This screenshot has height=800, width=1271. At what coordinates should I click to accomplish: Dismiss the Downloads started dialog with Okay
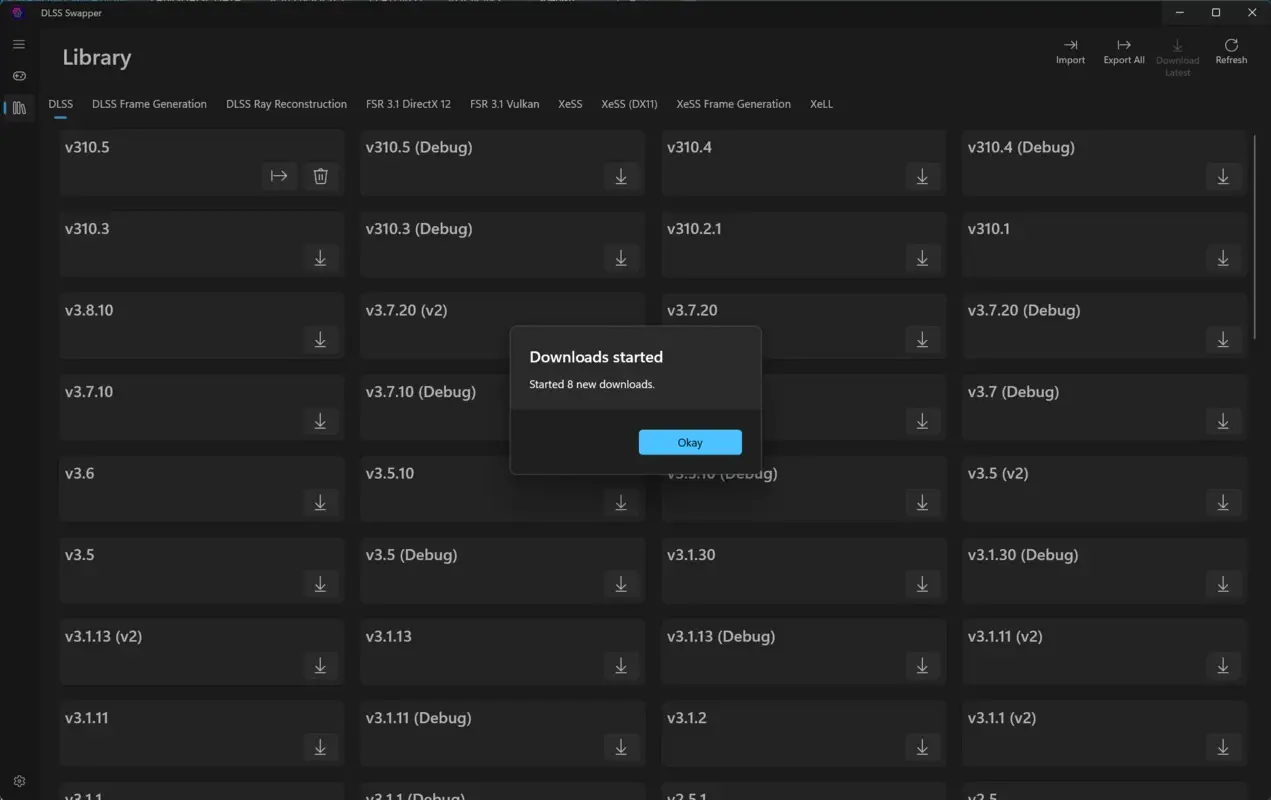(690, 441)
